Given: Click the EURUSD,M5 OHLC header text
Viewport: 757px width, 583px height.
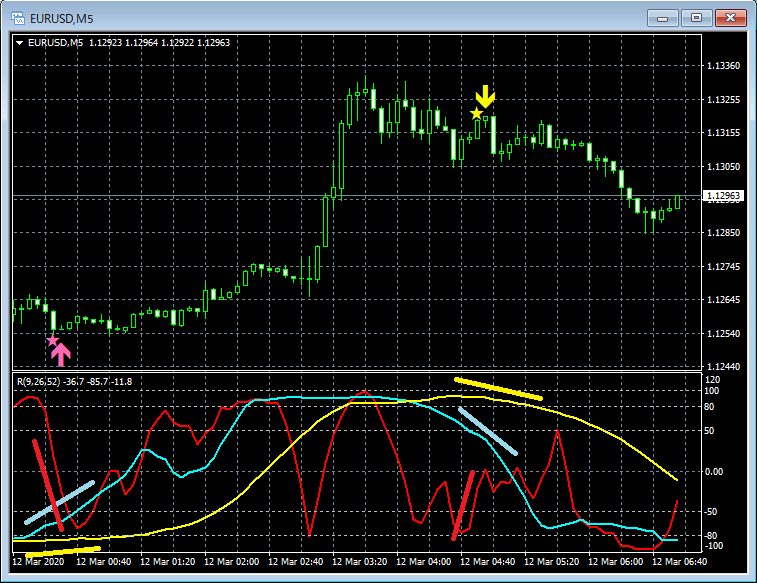Looking at the screenshot, I should tap(129, 43).
